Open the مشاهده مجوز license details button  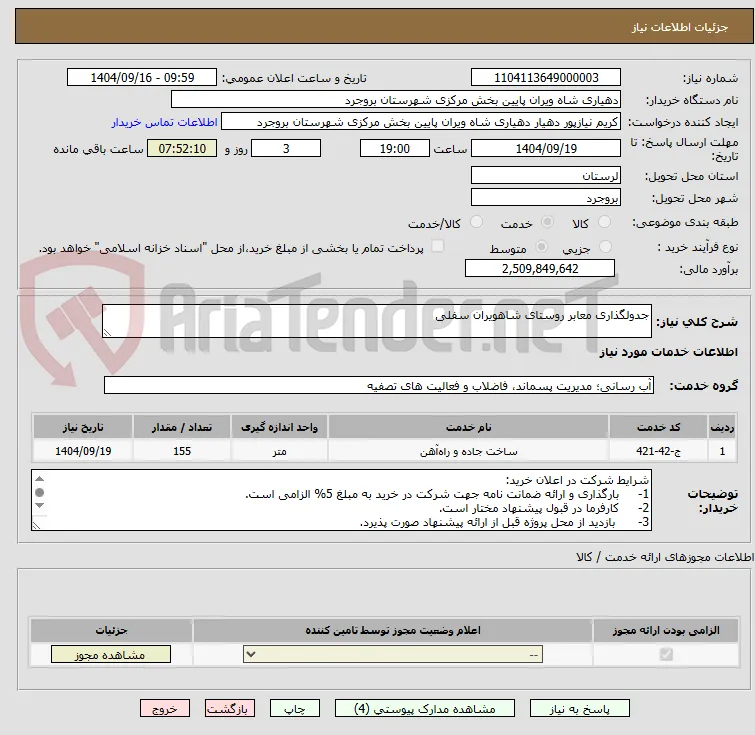(x=111, y=655)
